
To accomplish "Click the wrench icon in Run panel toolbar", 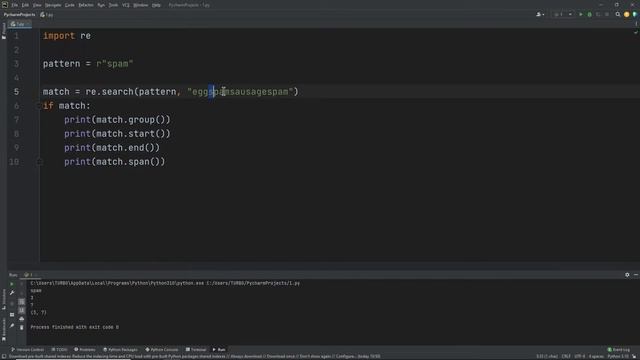I will click(12, 293).
